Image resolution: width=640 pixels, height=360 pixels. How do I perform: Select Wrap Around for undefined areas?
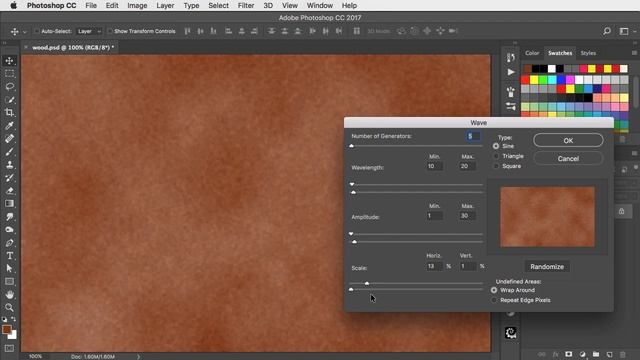[494, 290]
